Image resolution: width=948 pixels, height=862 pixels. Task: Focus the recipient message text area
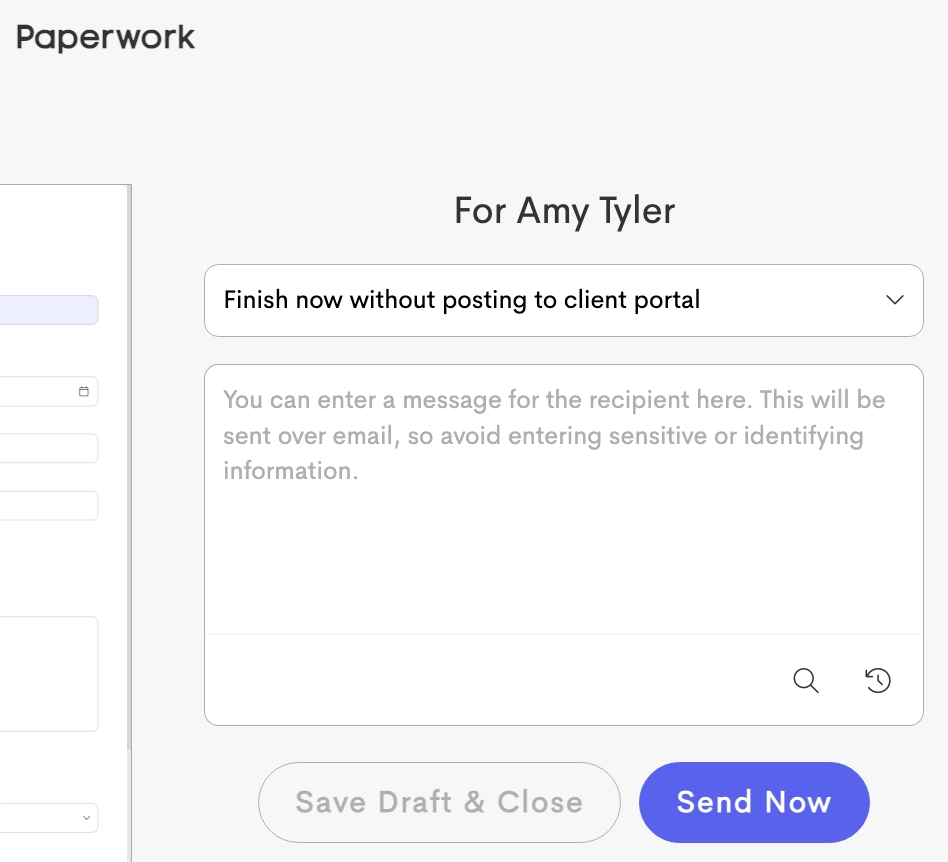pyautogui.click(x=563, y=499)
